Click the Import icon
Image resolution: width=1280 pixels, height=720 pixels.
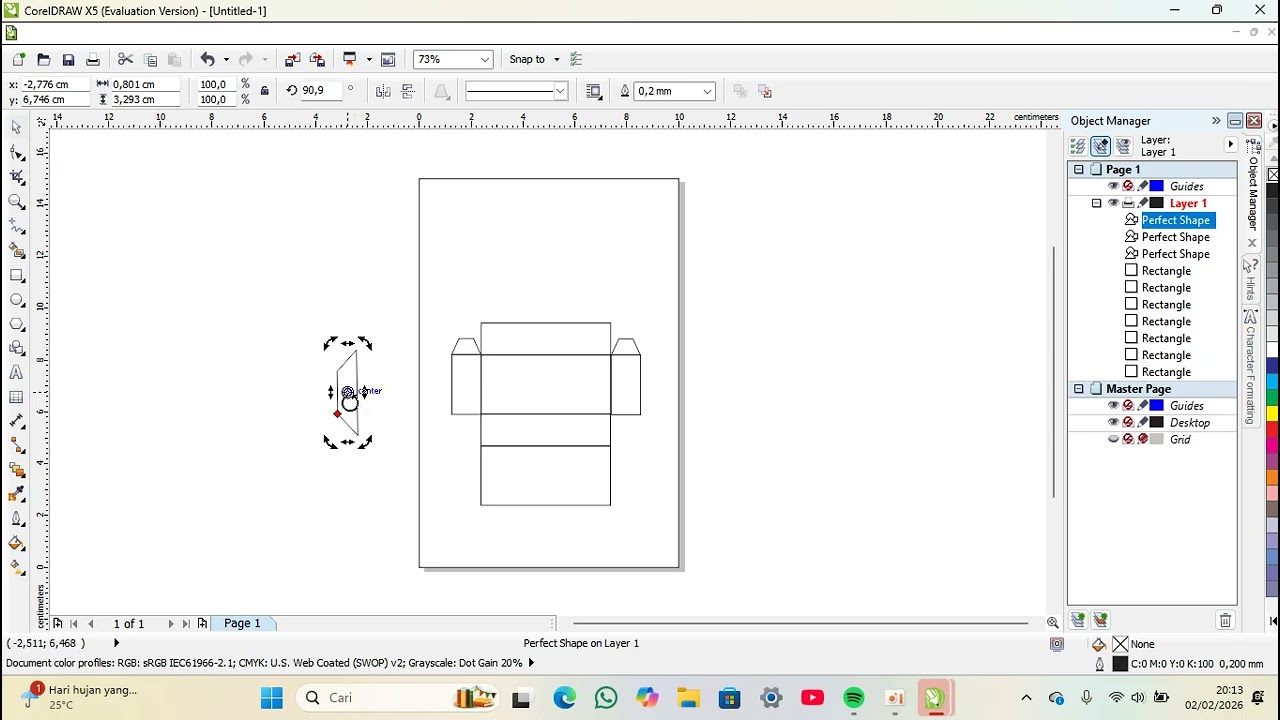292,60
